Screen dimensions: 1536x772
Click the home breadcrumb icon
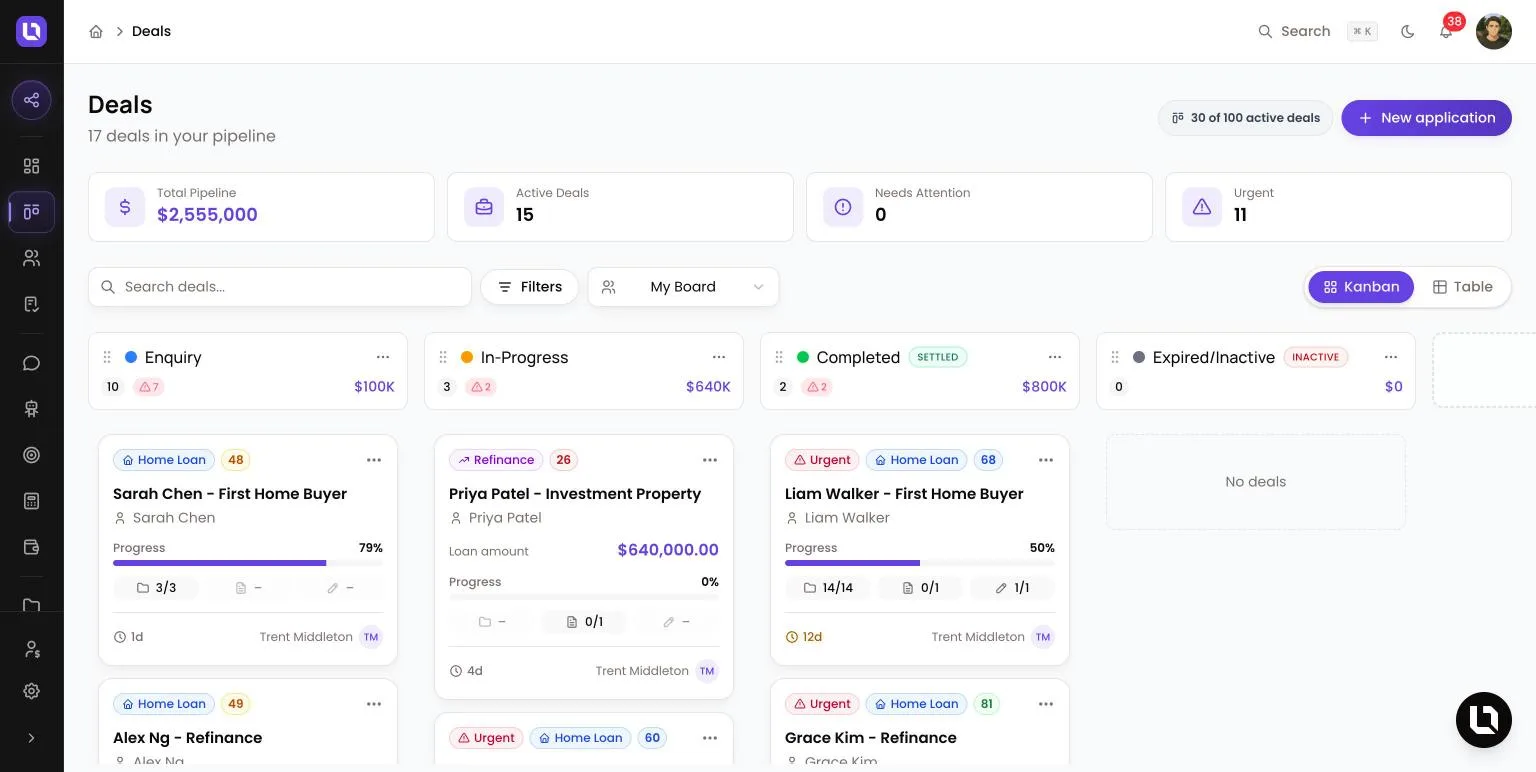[96, 31]
